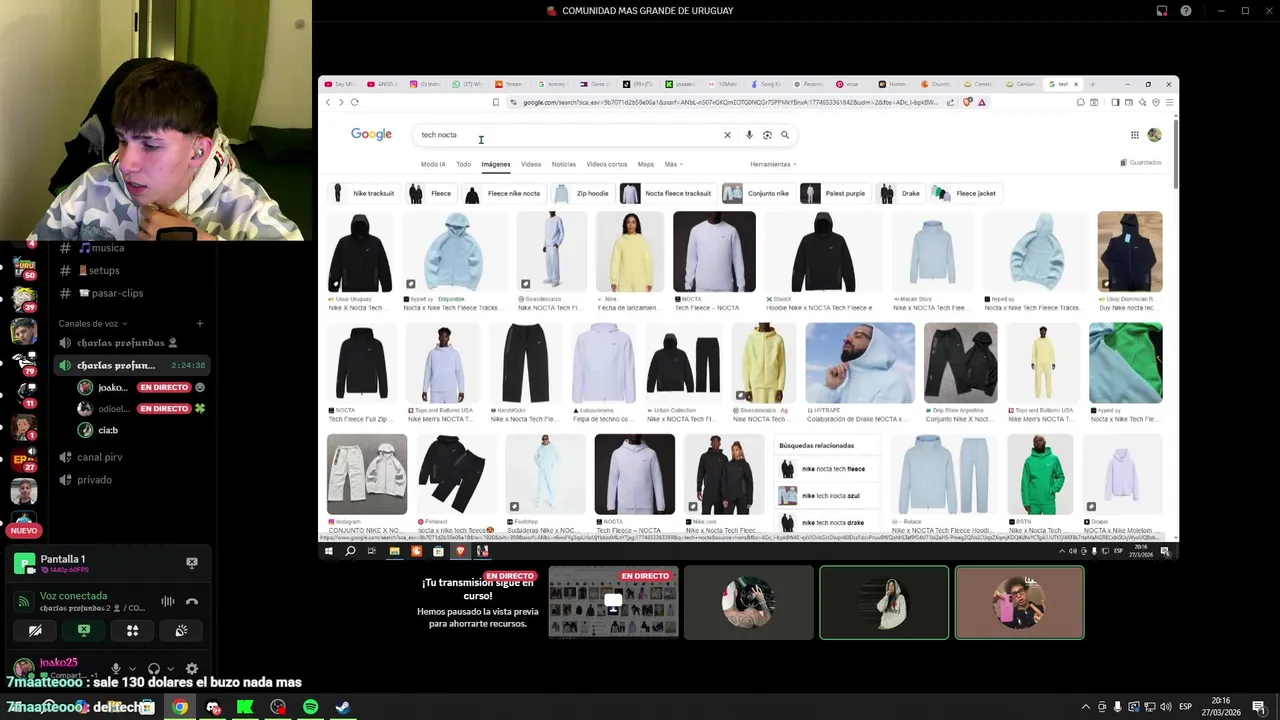Expand microphone input options arrow
This screenshot has width=1280, height=720.
click(x=131, y=669)
